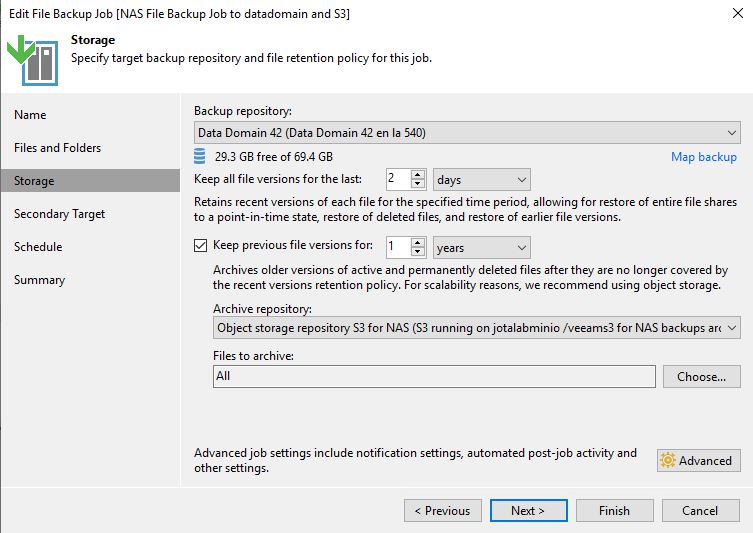Click the Advanced gear settings button
This screenshot has height=533, width=753.
(698, 460)
